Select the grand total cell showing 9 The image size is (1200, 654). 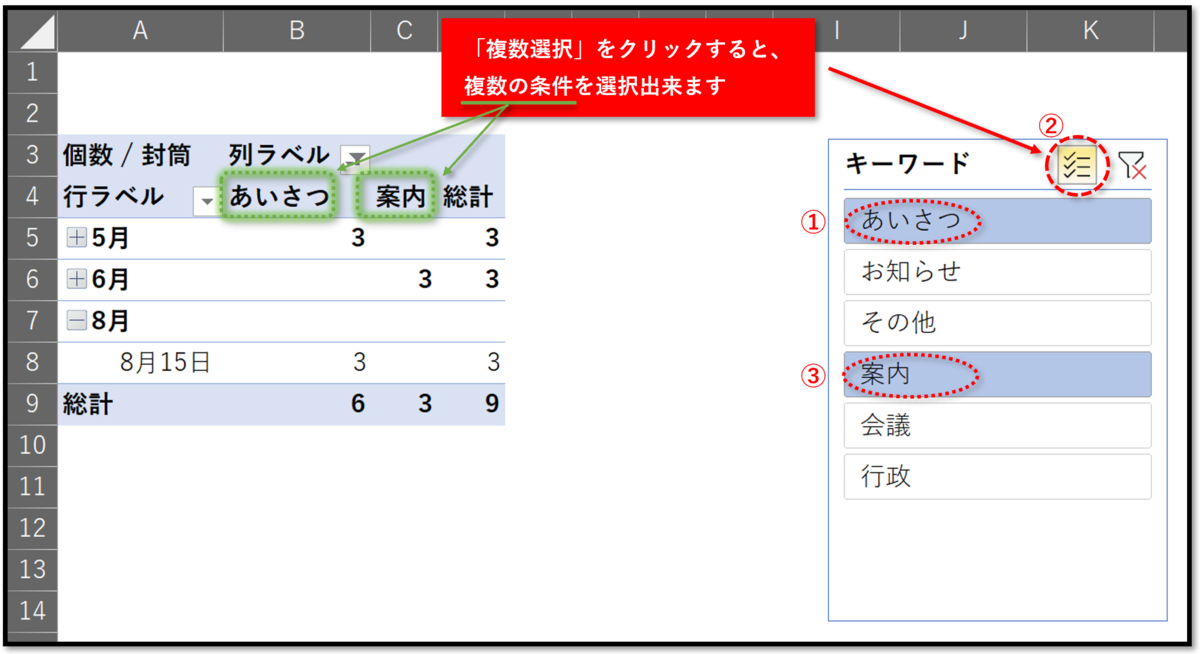489,404
